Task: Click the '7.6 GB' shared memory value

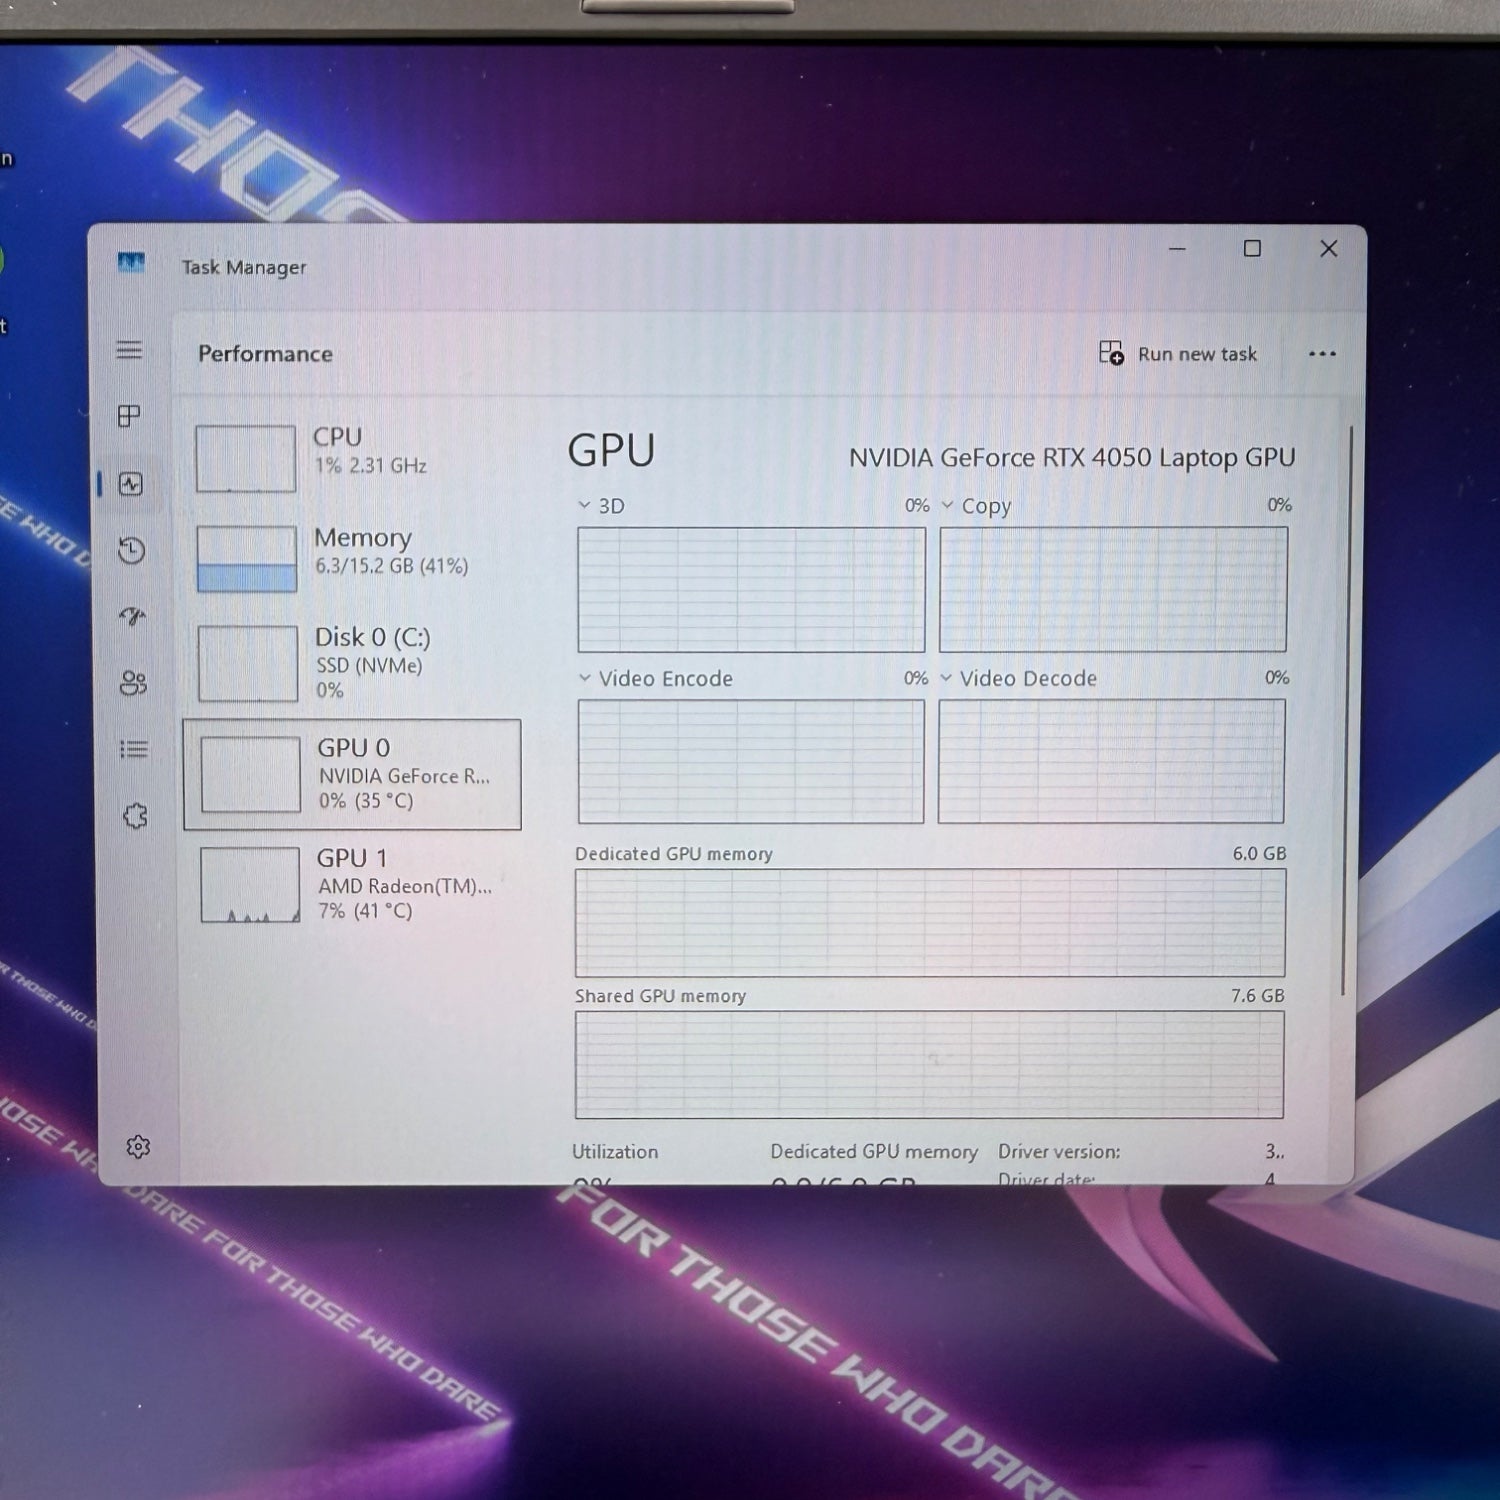Action: tap(1258, 996)
